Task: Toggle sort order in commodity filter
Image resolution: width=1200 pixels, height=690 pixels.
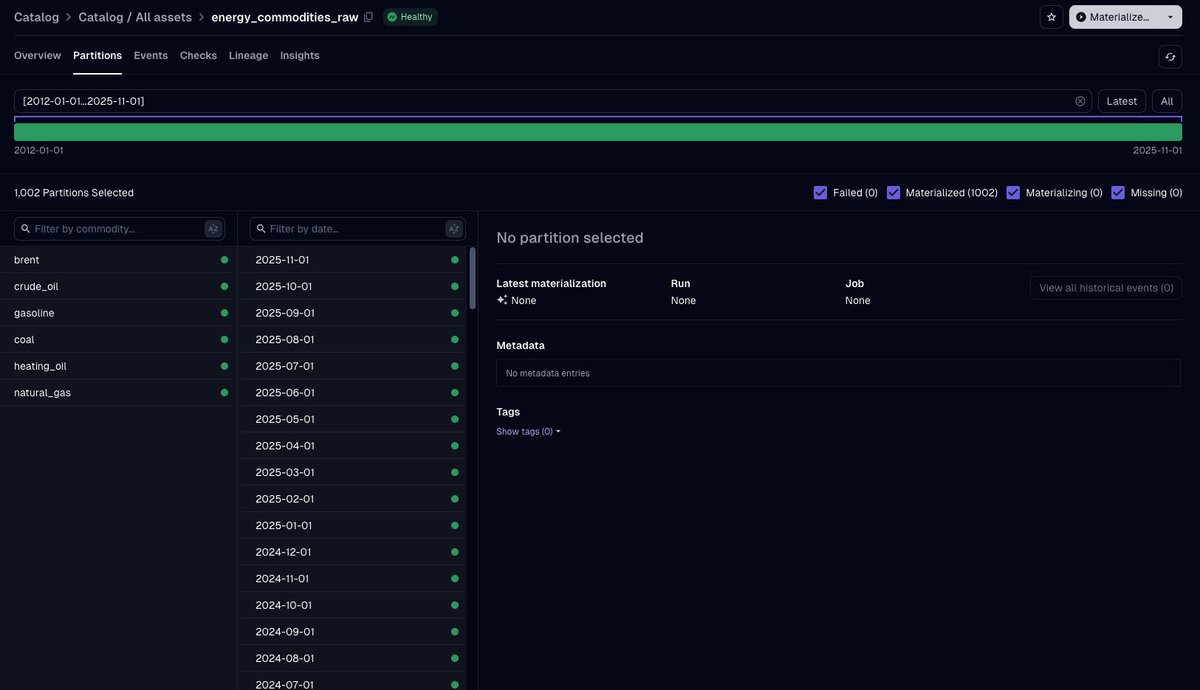Action: coord(213,229)
